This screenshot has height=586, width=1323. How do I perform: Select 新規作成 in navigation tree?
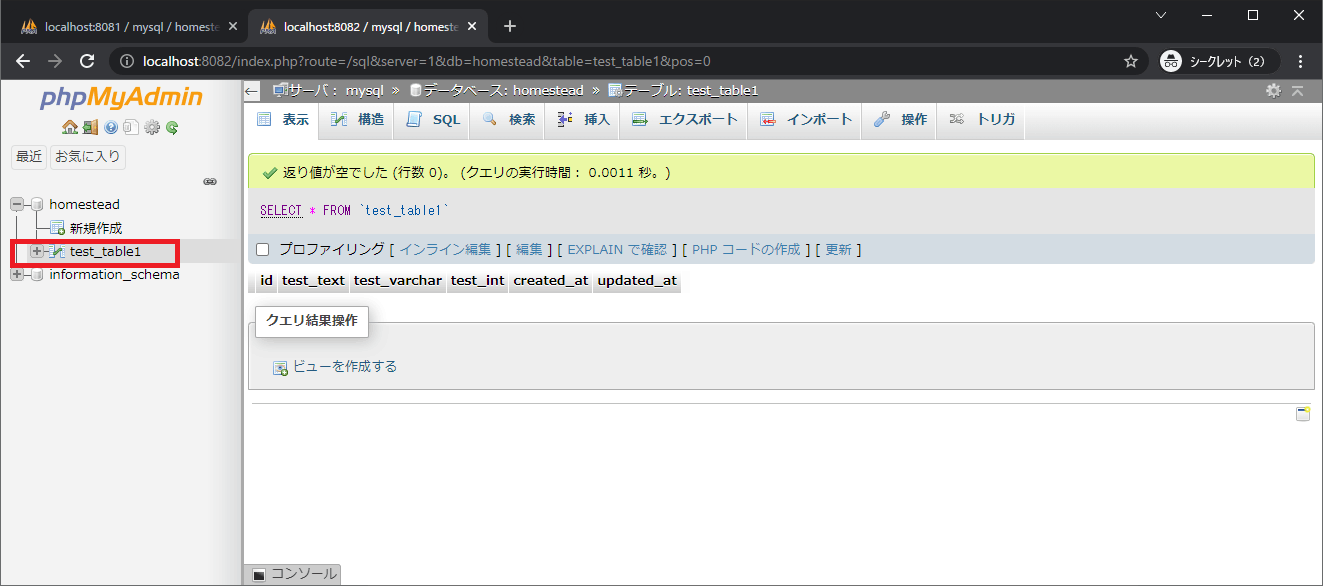tap(96, 228)
